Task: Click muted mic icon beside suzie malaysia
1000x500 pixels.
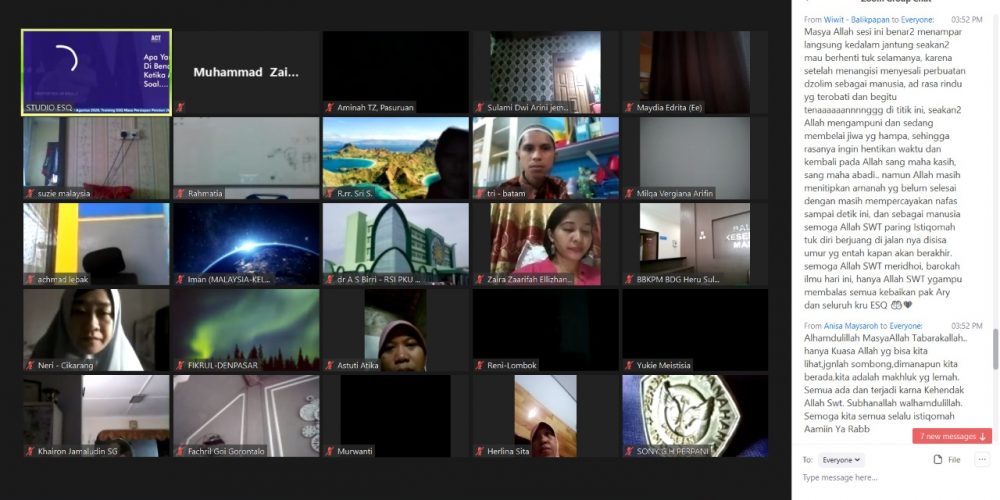Action: (30, 193)
